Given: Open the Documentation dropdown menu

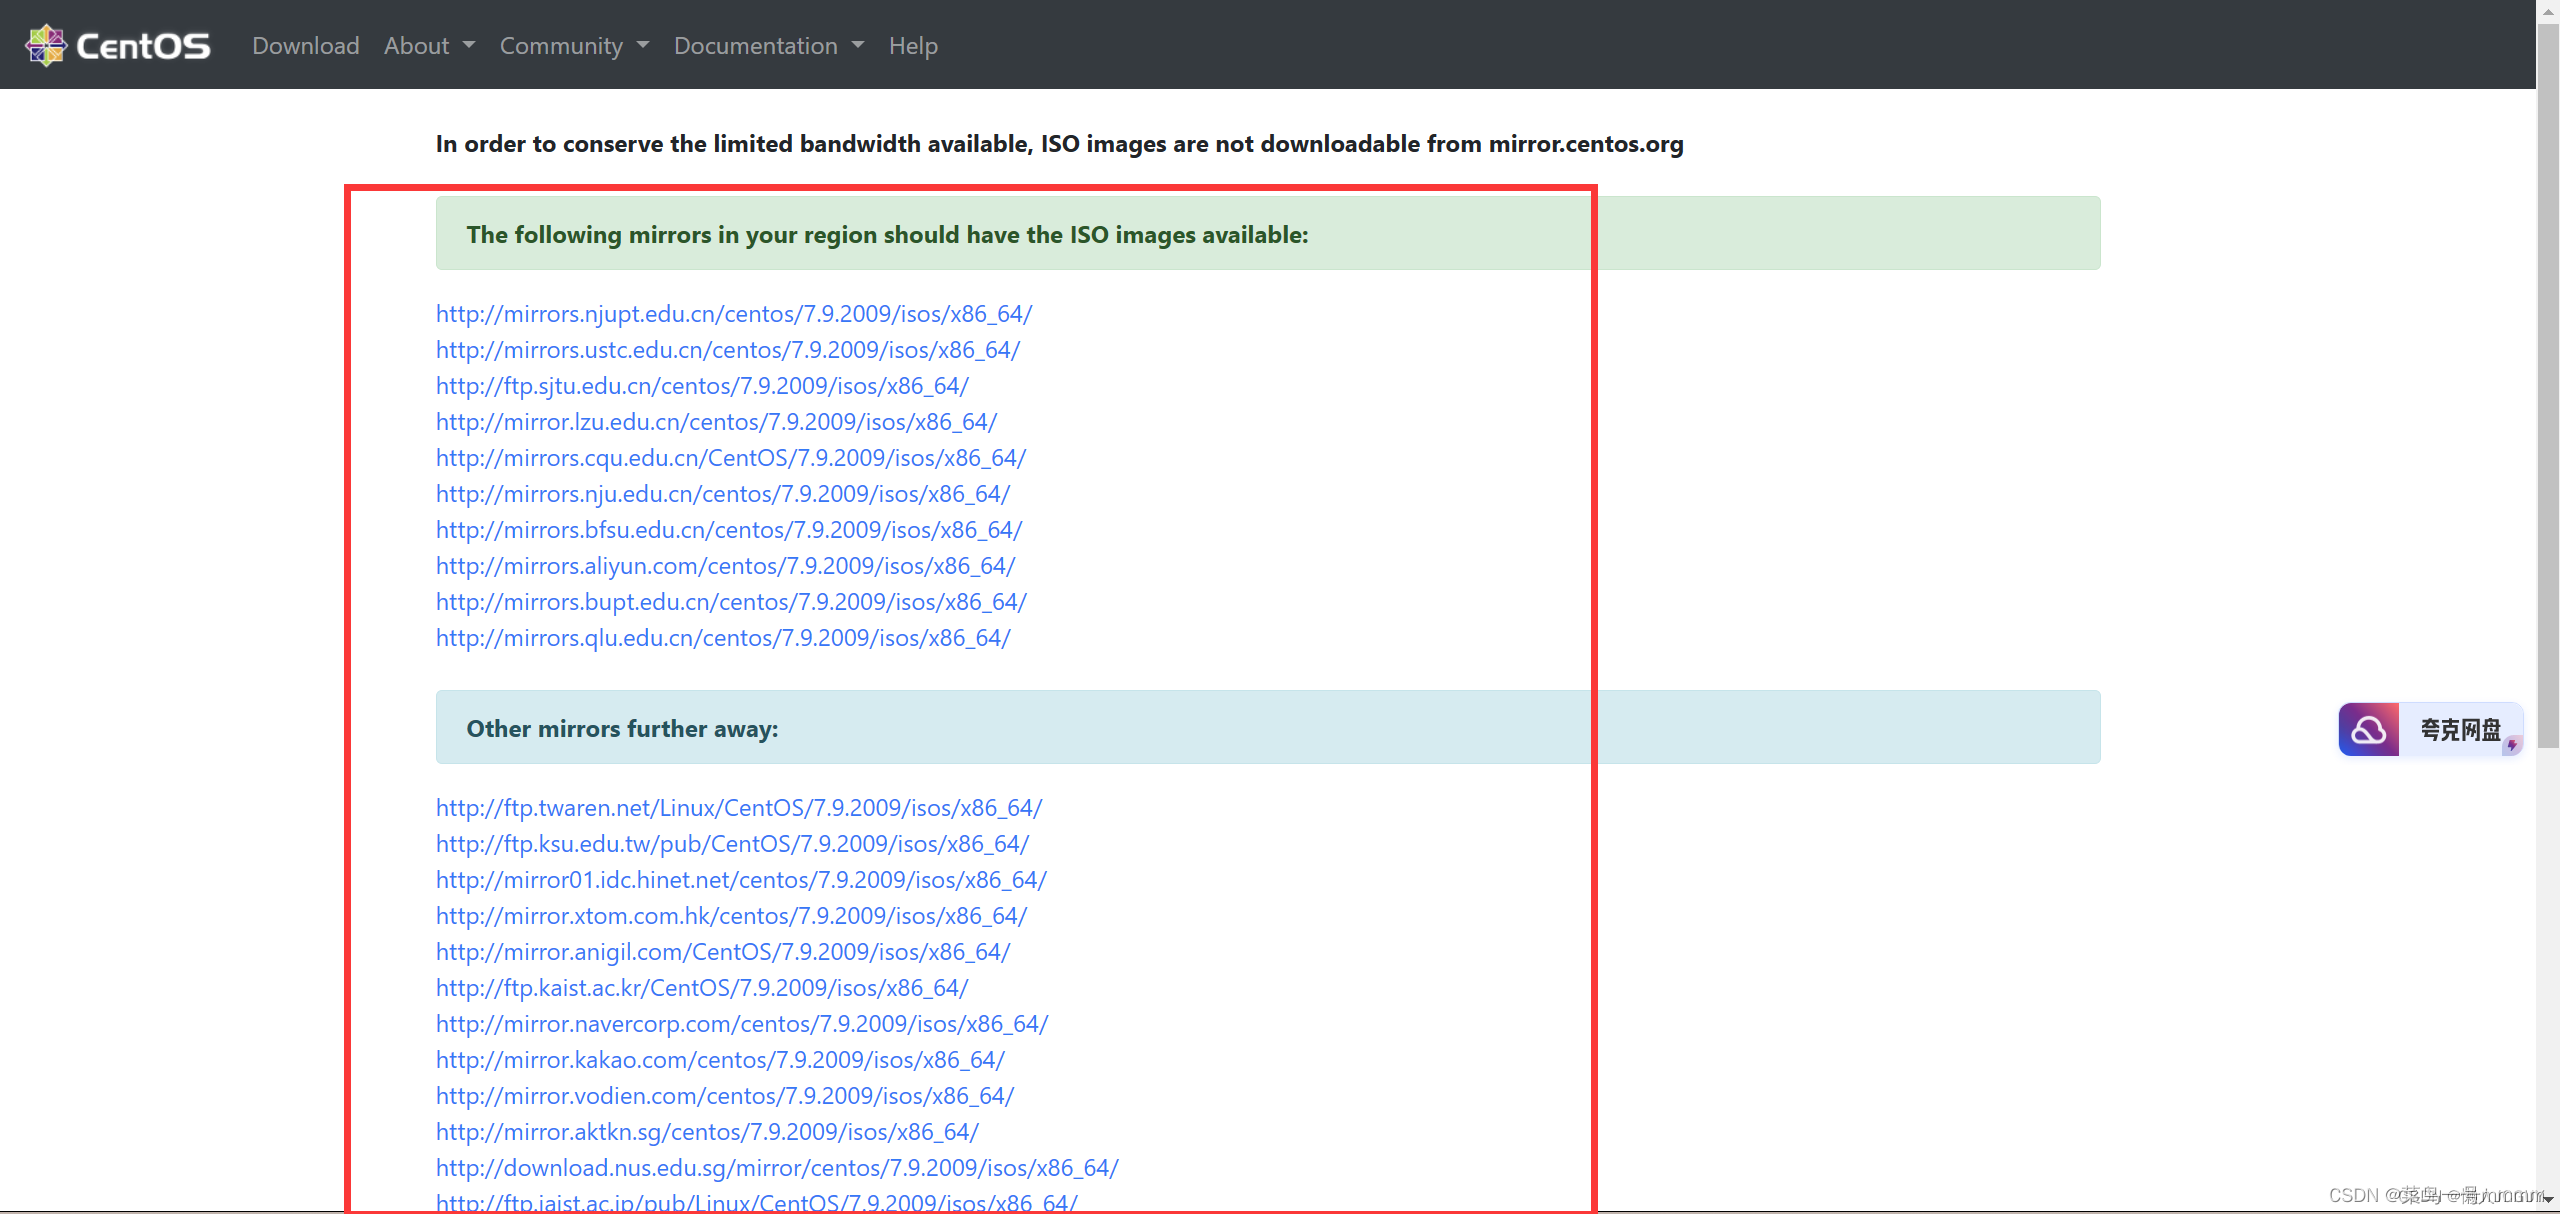Looking at the screenshot, I should 767,46.
